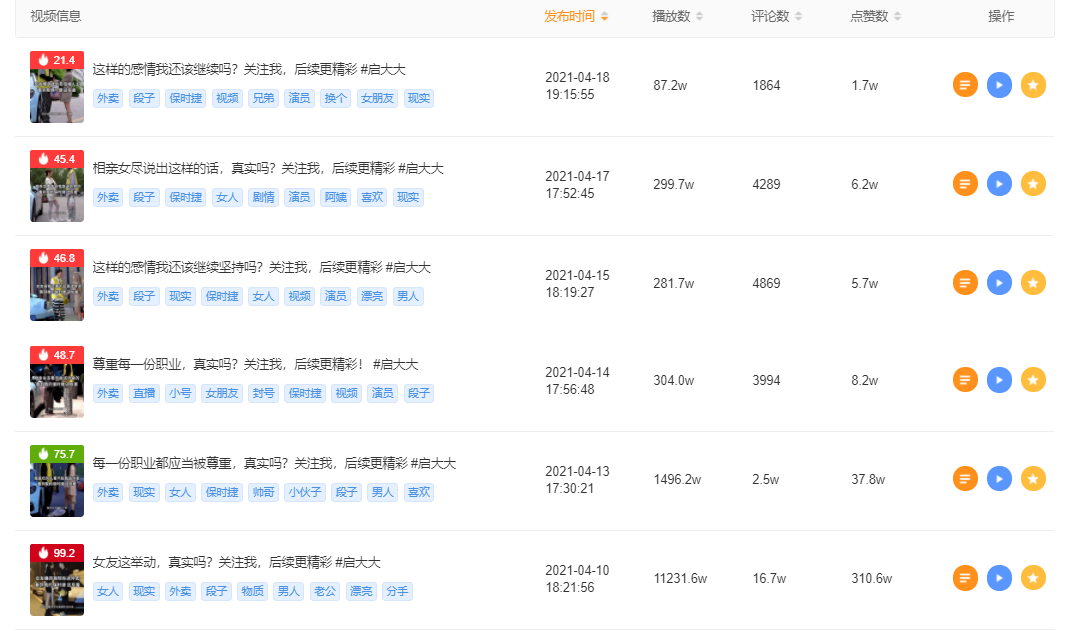The height and width of the screenshot is (631, 1067).
Task: Select 男人 tag in 2021-04-15 row
Action: 408,296
